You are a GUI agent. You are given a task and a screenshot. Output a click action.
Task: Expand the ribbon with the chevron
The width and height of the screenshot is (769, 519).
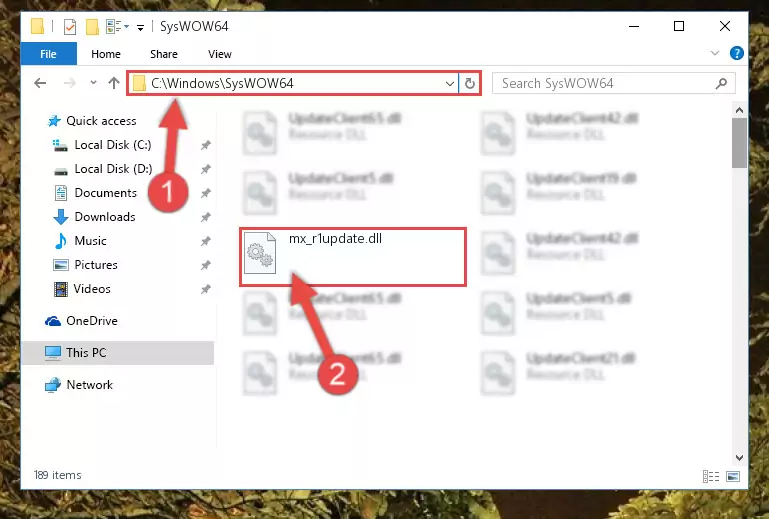[x=715, y=53]
